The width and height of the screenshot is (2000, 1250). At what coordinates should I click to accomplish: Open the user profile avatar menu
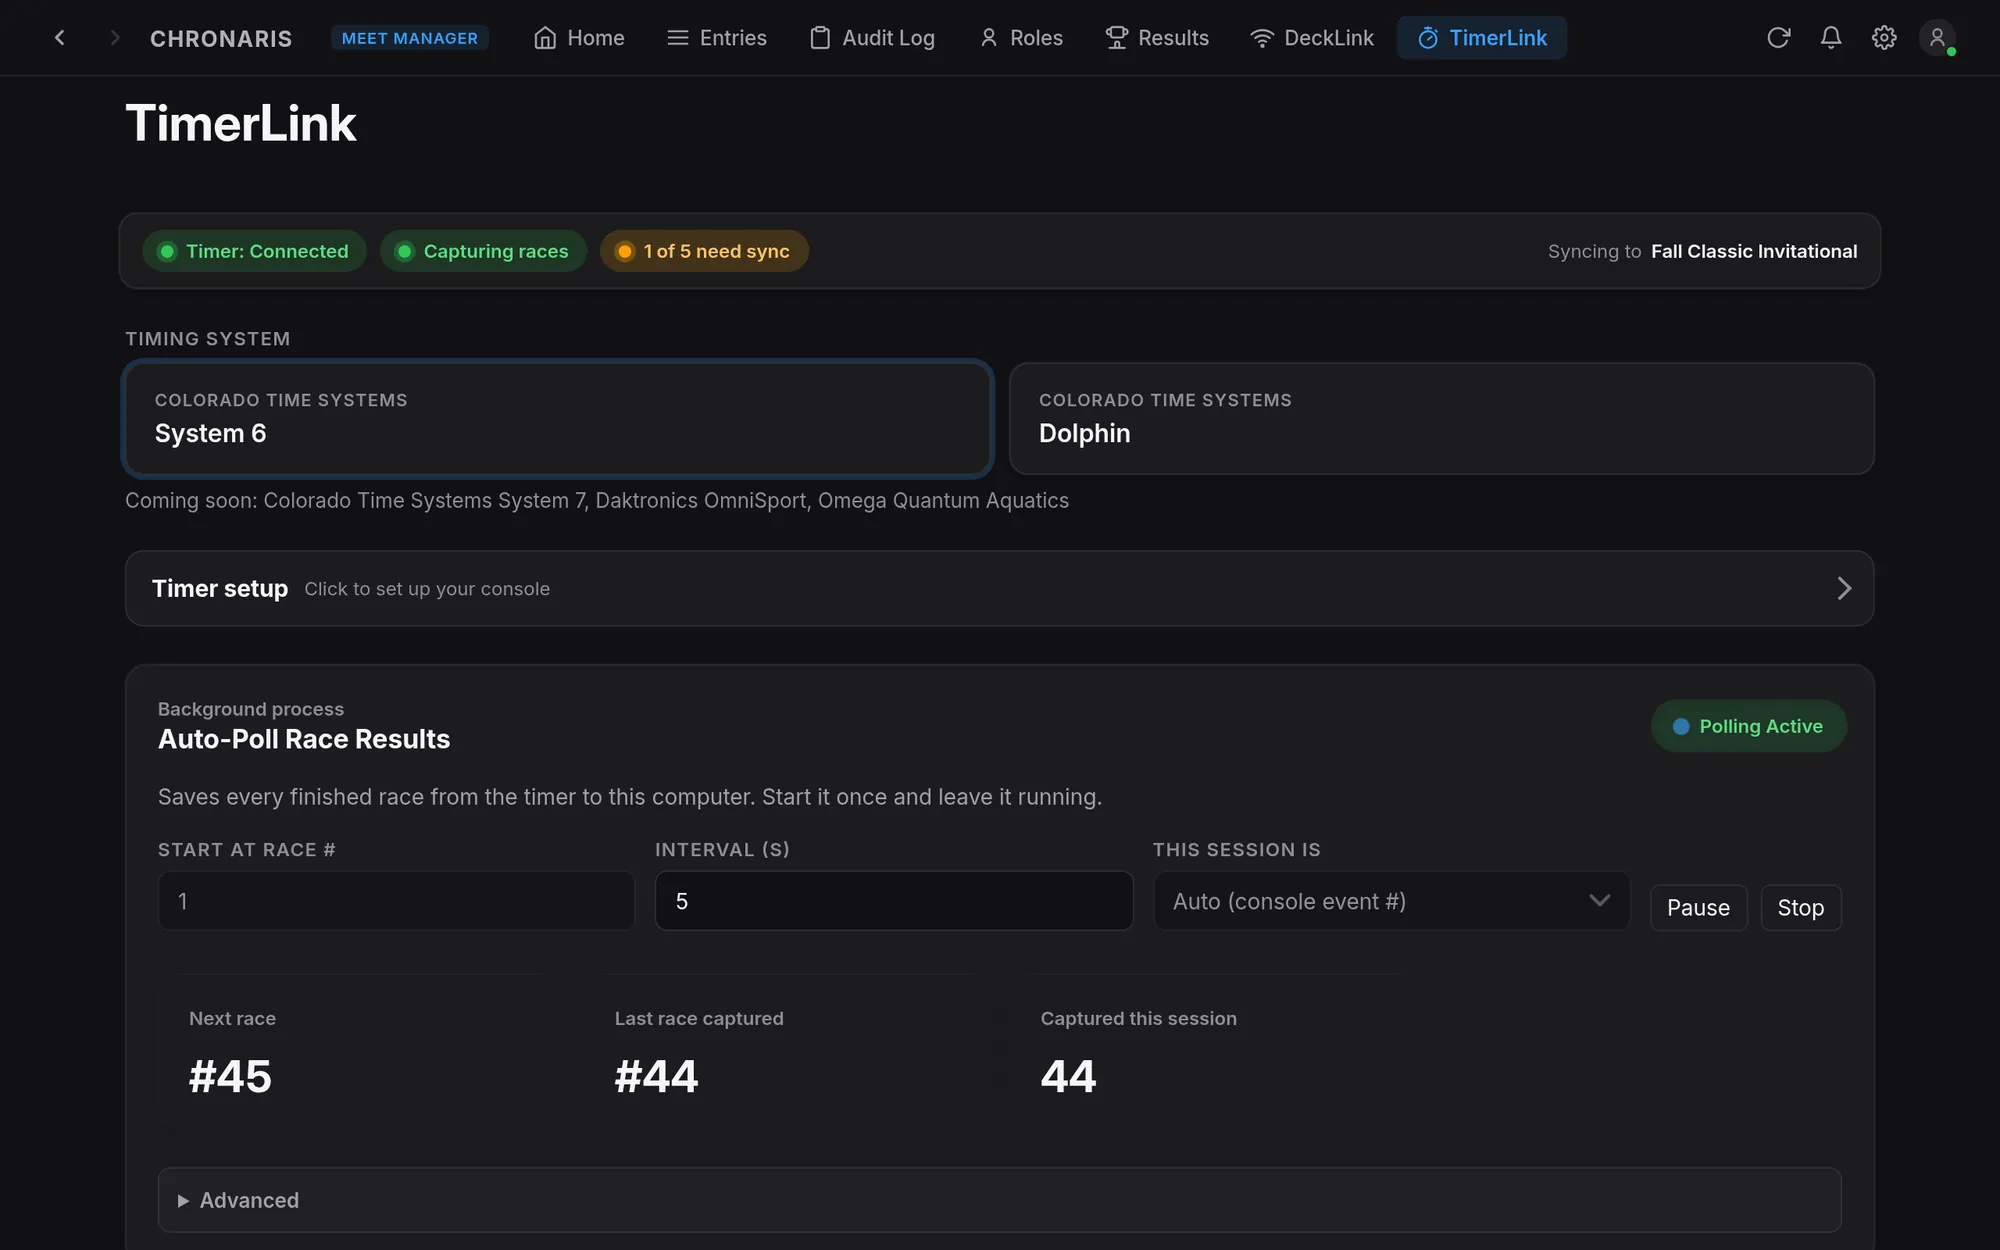coord(1937,38)
